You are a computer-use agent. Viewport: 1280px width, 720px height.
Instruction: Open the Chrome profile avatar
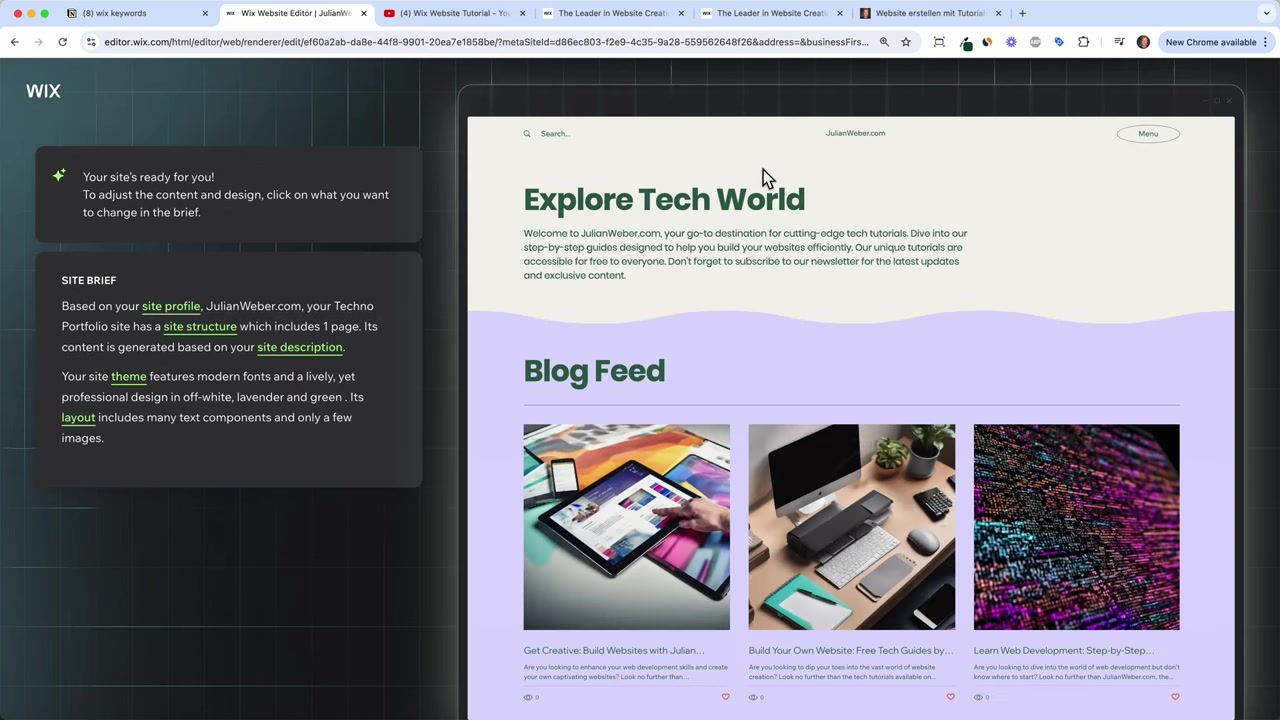pyautogui.click(x=1143, y=42)
